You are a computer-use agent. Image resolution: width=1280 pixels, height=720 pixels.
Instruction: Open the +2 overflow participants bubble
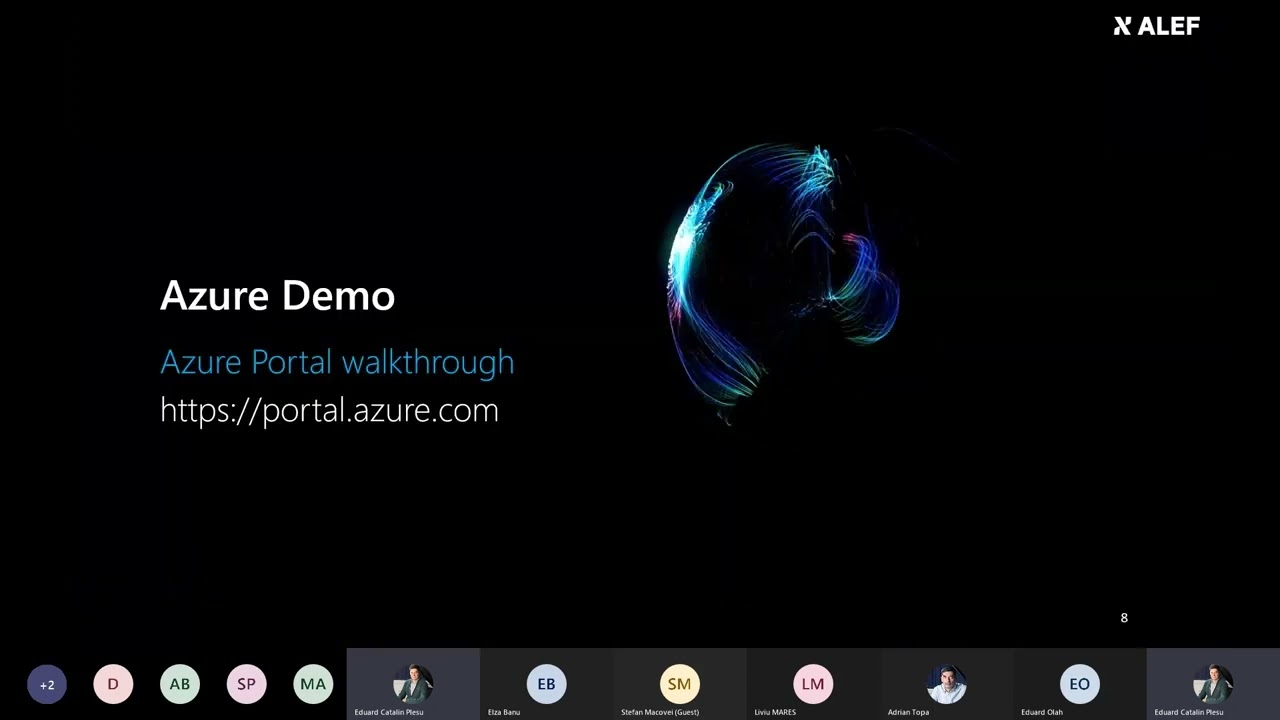(47, 684)
